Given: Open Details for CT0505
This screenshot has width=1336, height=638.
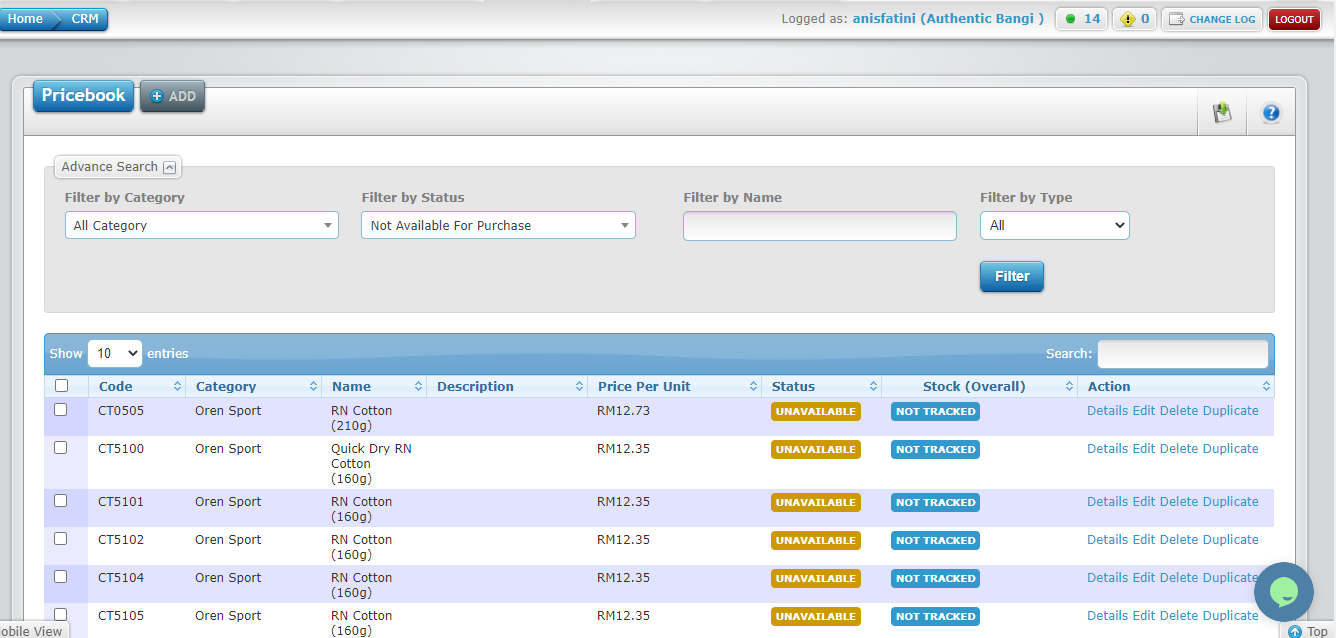Looking at the screenshot, I should pyautogui.click(x=1107, y=411).
